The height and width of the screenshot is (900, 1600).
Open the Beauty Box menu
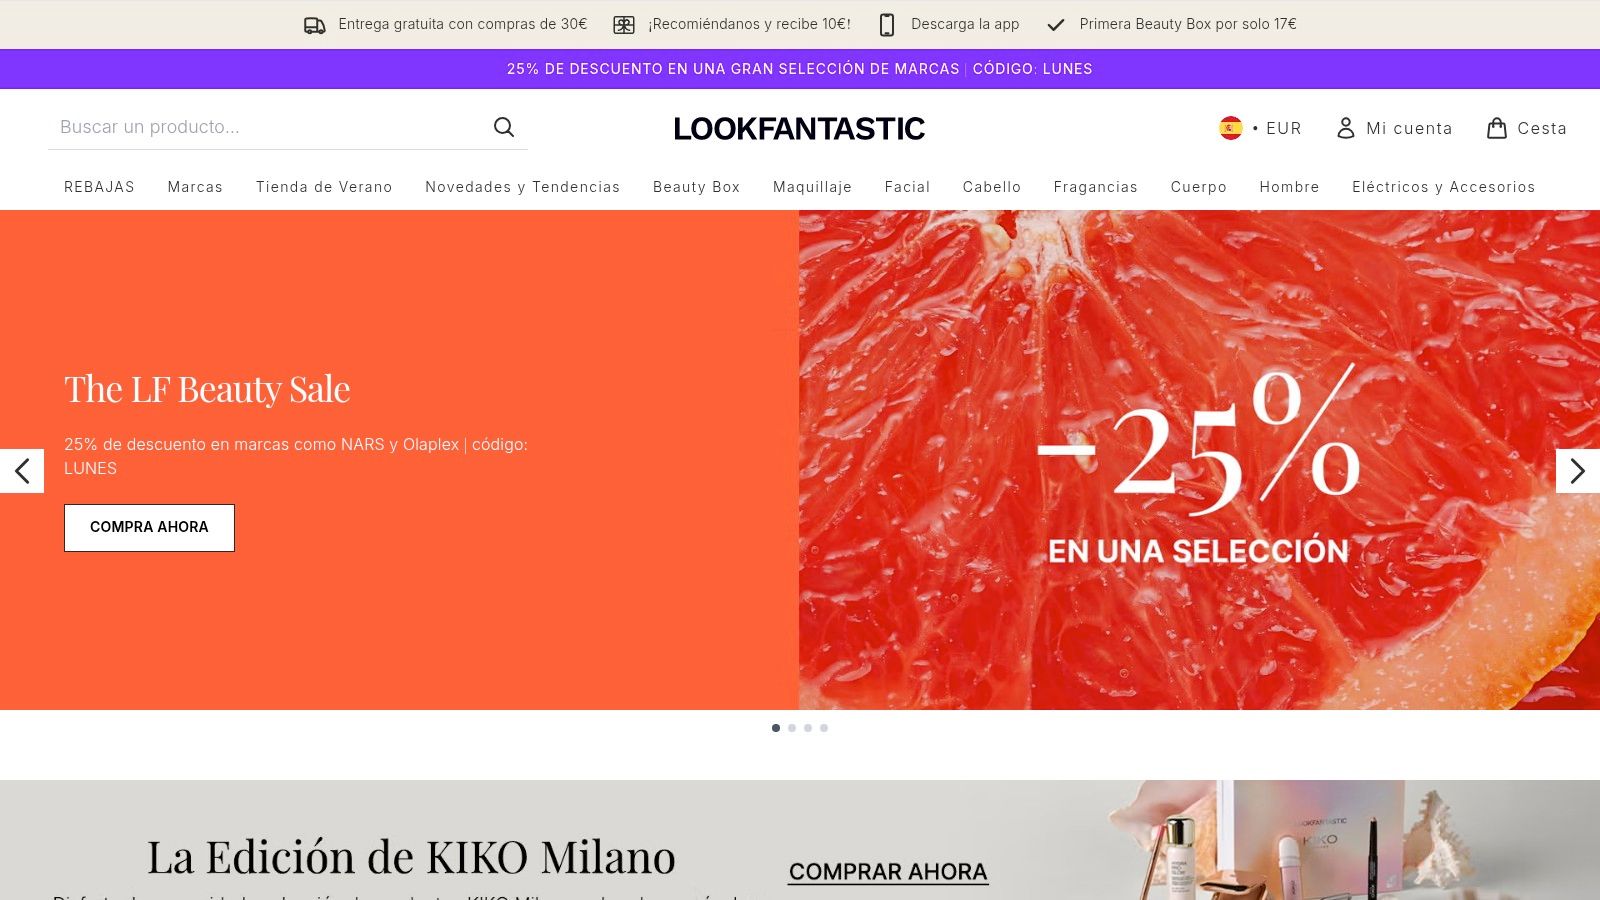pos(696,187)
